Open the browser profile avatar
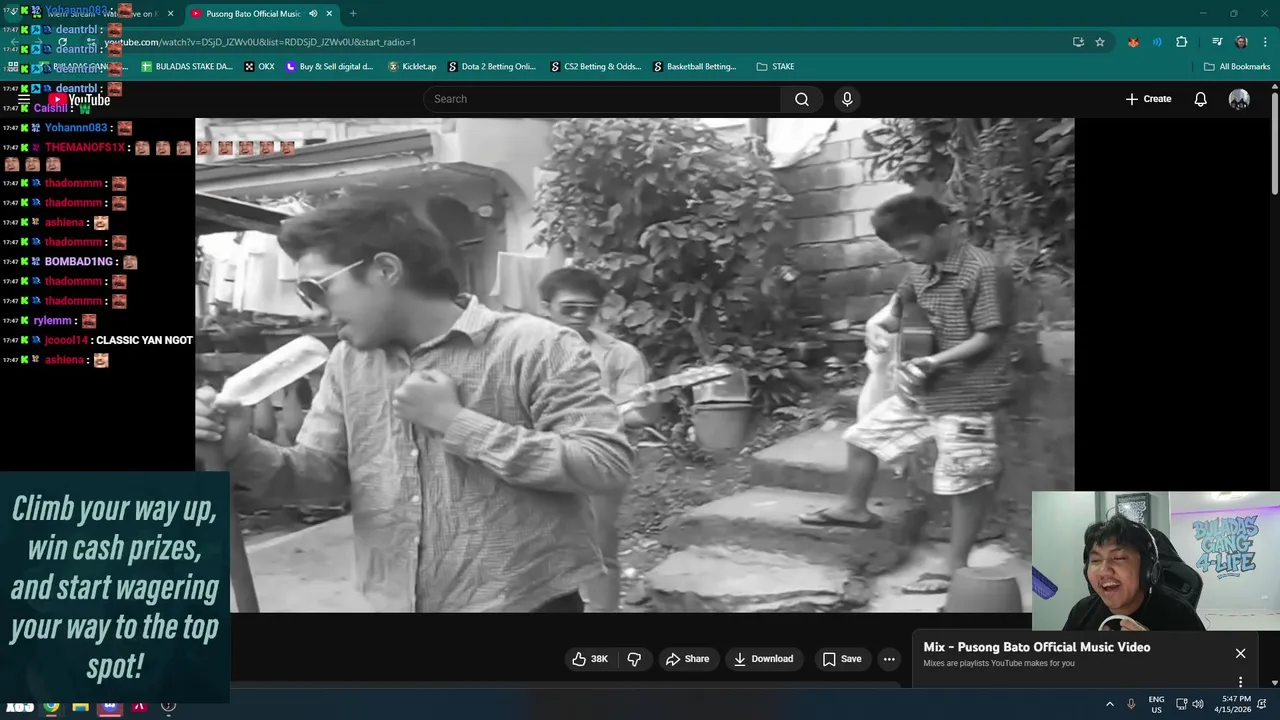Screen dimensions: 1280x720 click(x=1241, y=42)
